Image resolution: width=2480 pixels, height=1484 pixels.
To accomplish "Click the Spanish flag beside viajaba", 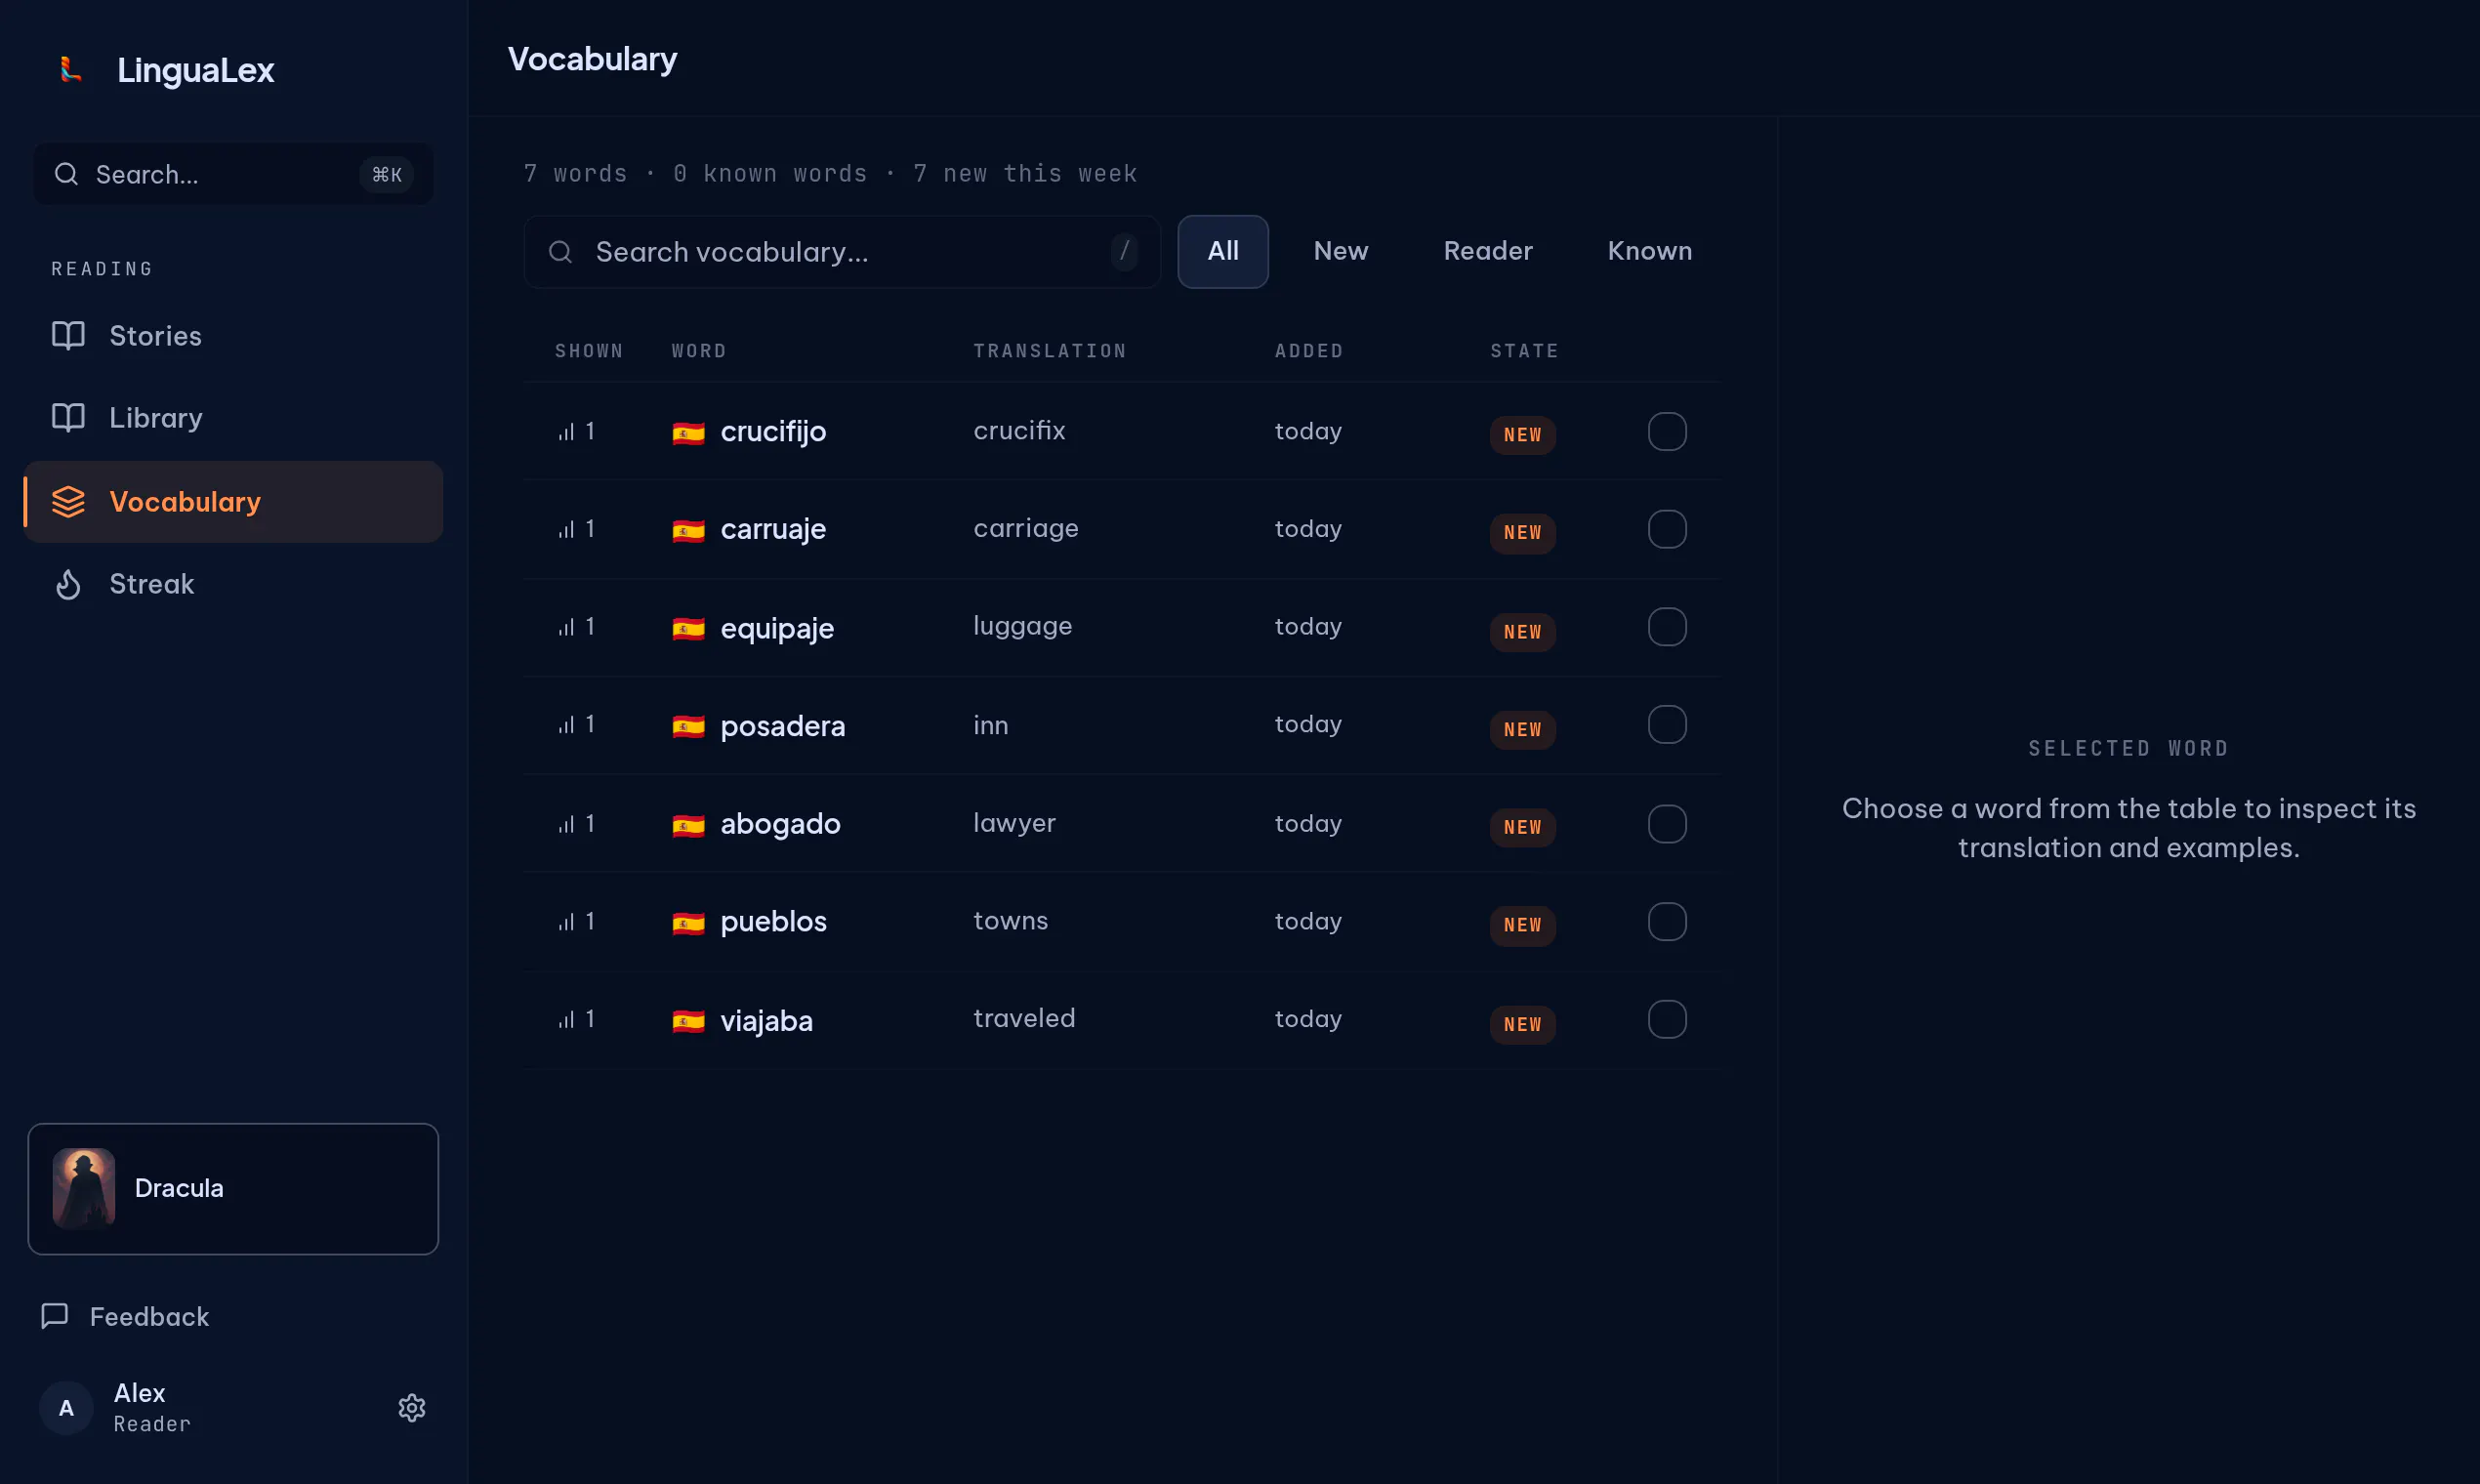I will pyautogui.click(x=688, y=1021).
